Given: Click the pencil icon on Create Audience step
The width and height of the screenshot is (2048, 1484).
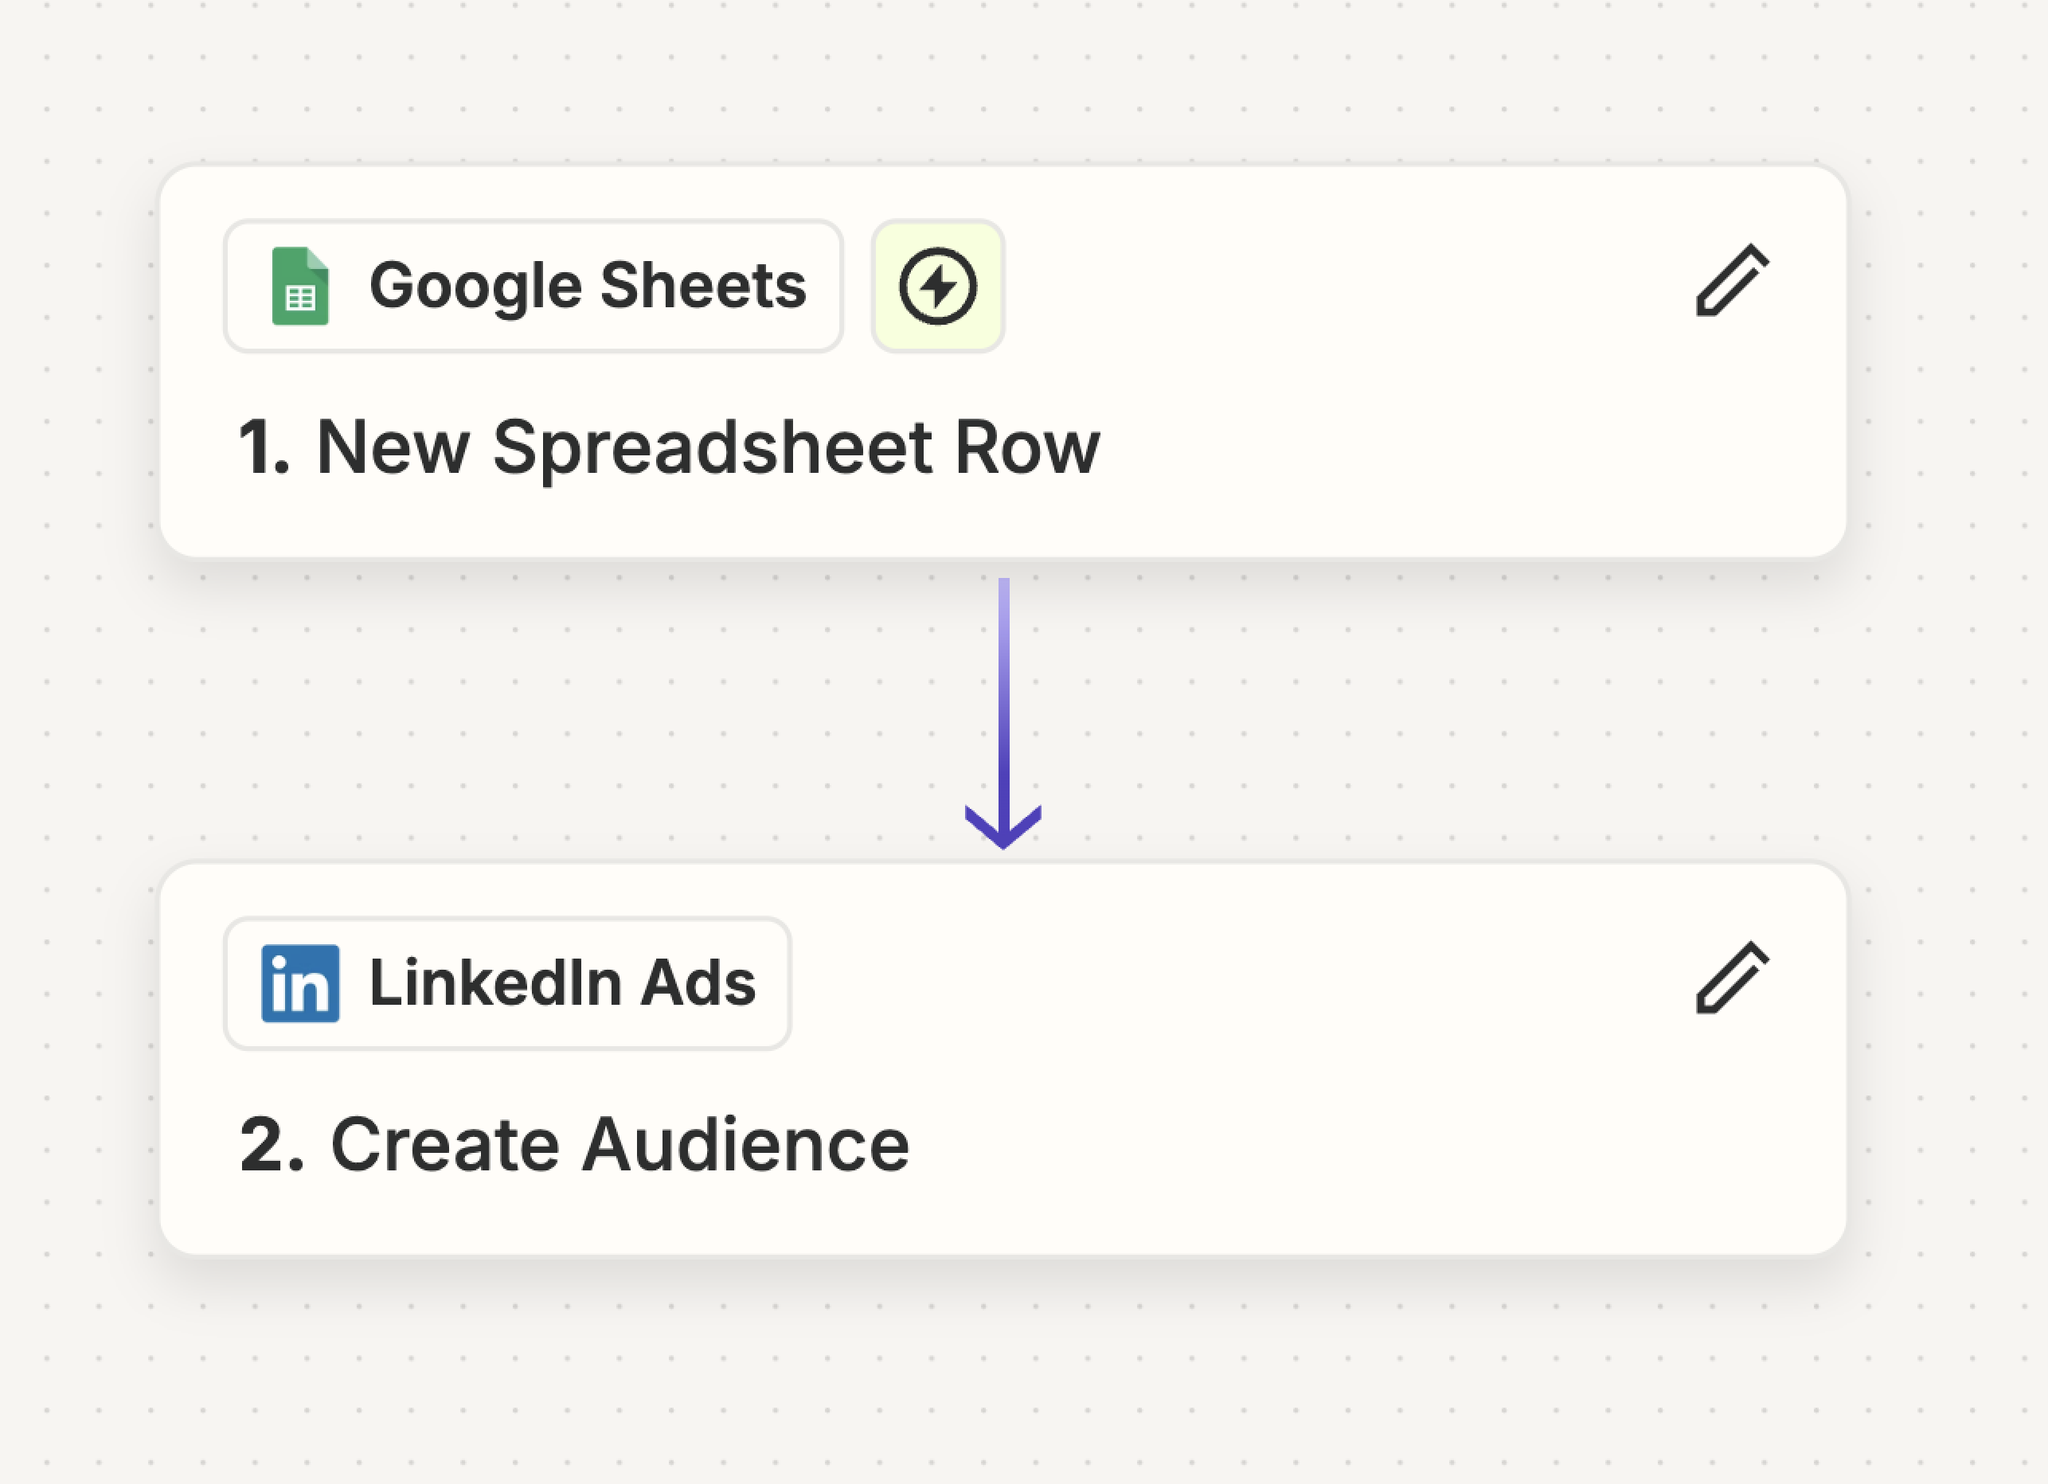Looking at the screenshot, I should tap(1732, 978).
